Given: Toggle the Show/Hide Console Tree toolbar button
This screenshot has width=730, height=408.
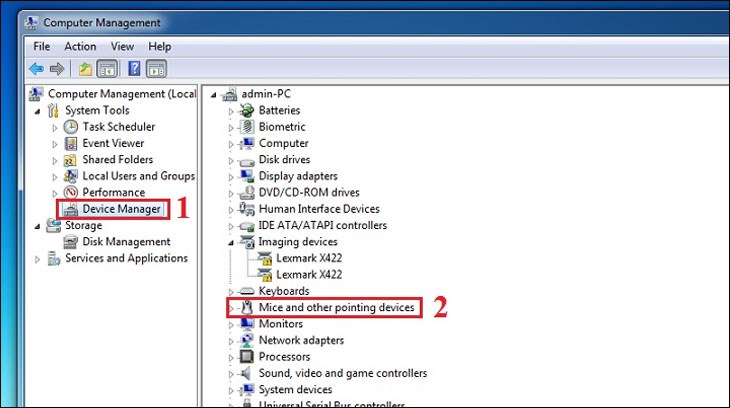Looking at the screenshot, I should pyautogui.click(x=107, y=69).
